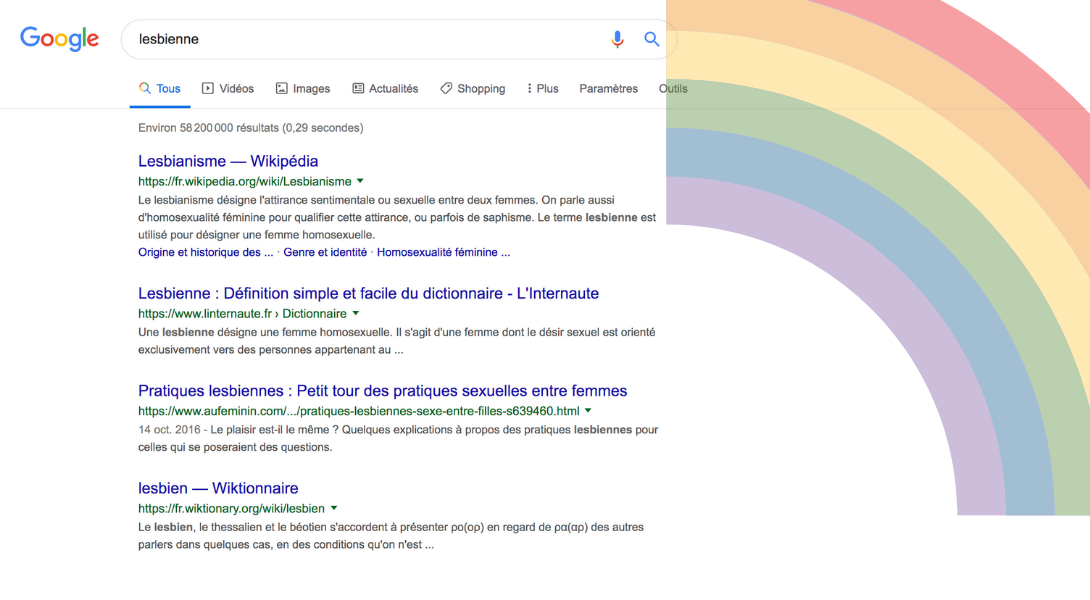Expand dropdown arrow next to aufeminin.com URL

(588, 410)
